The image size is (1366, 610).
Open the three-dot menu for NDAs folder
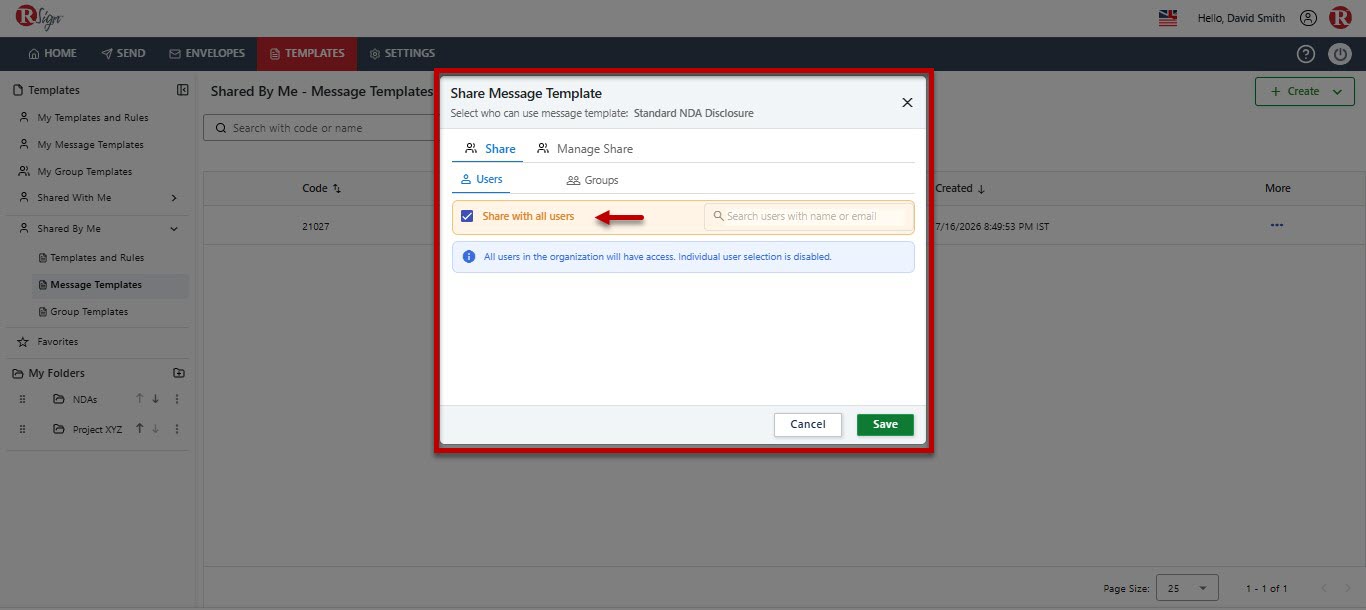pyautogui.click(x=177, y=399)
